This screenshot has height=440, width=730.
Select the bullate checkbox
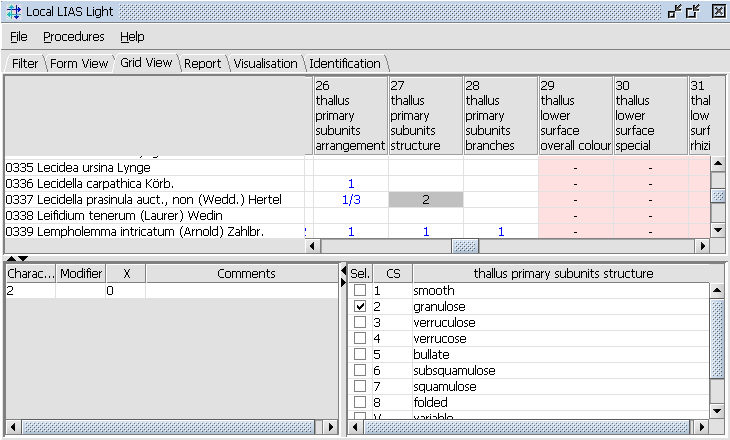[360, 354]
